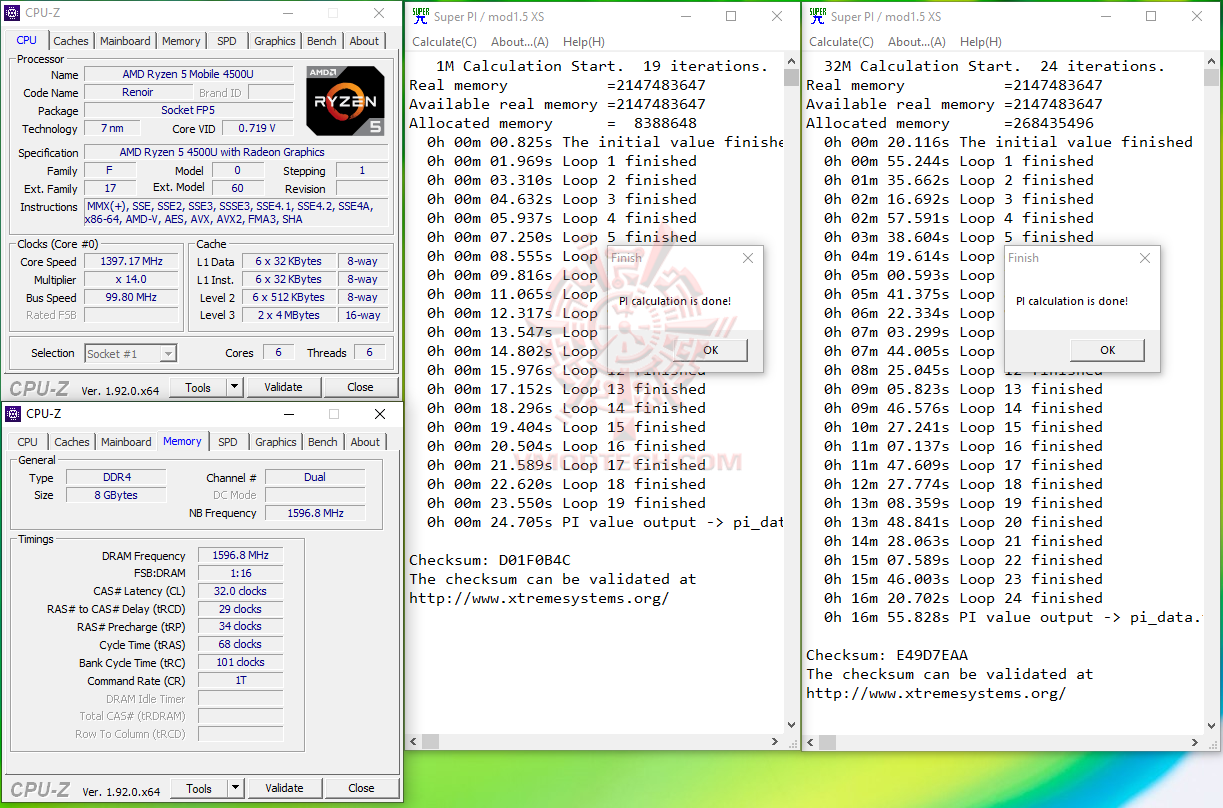Screen dimensions: 1223x808
Task: Click the processor Name field AMD Ryzen 5 Mobile 4500U
Action: pos(188,75)
